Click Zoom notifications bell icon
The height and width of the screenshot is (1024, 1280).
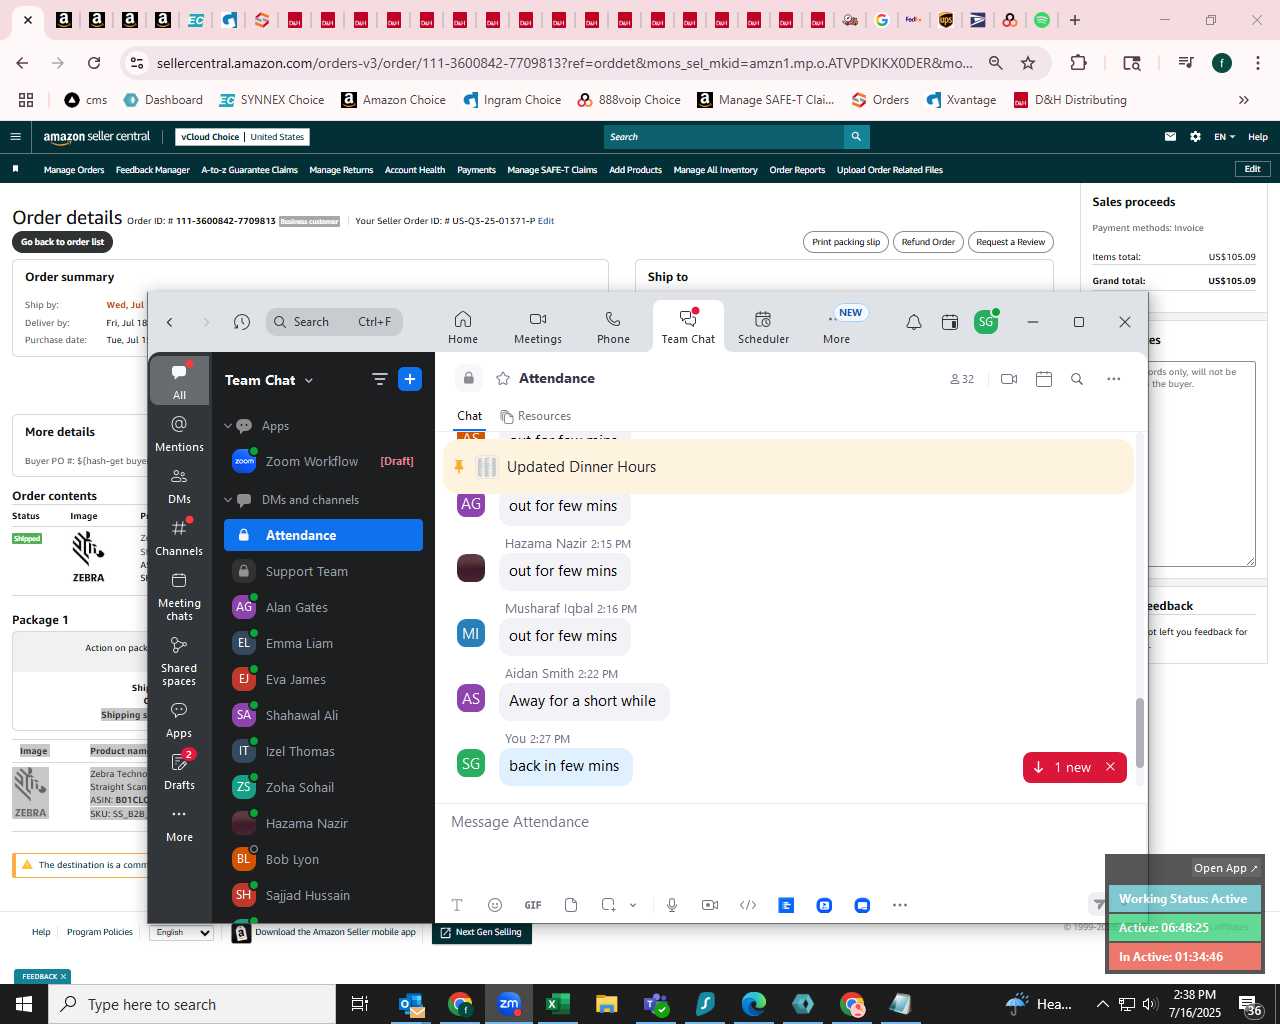[x=914, y=322]
